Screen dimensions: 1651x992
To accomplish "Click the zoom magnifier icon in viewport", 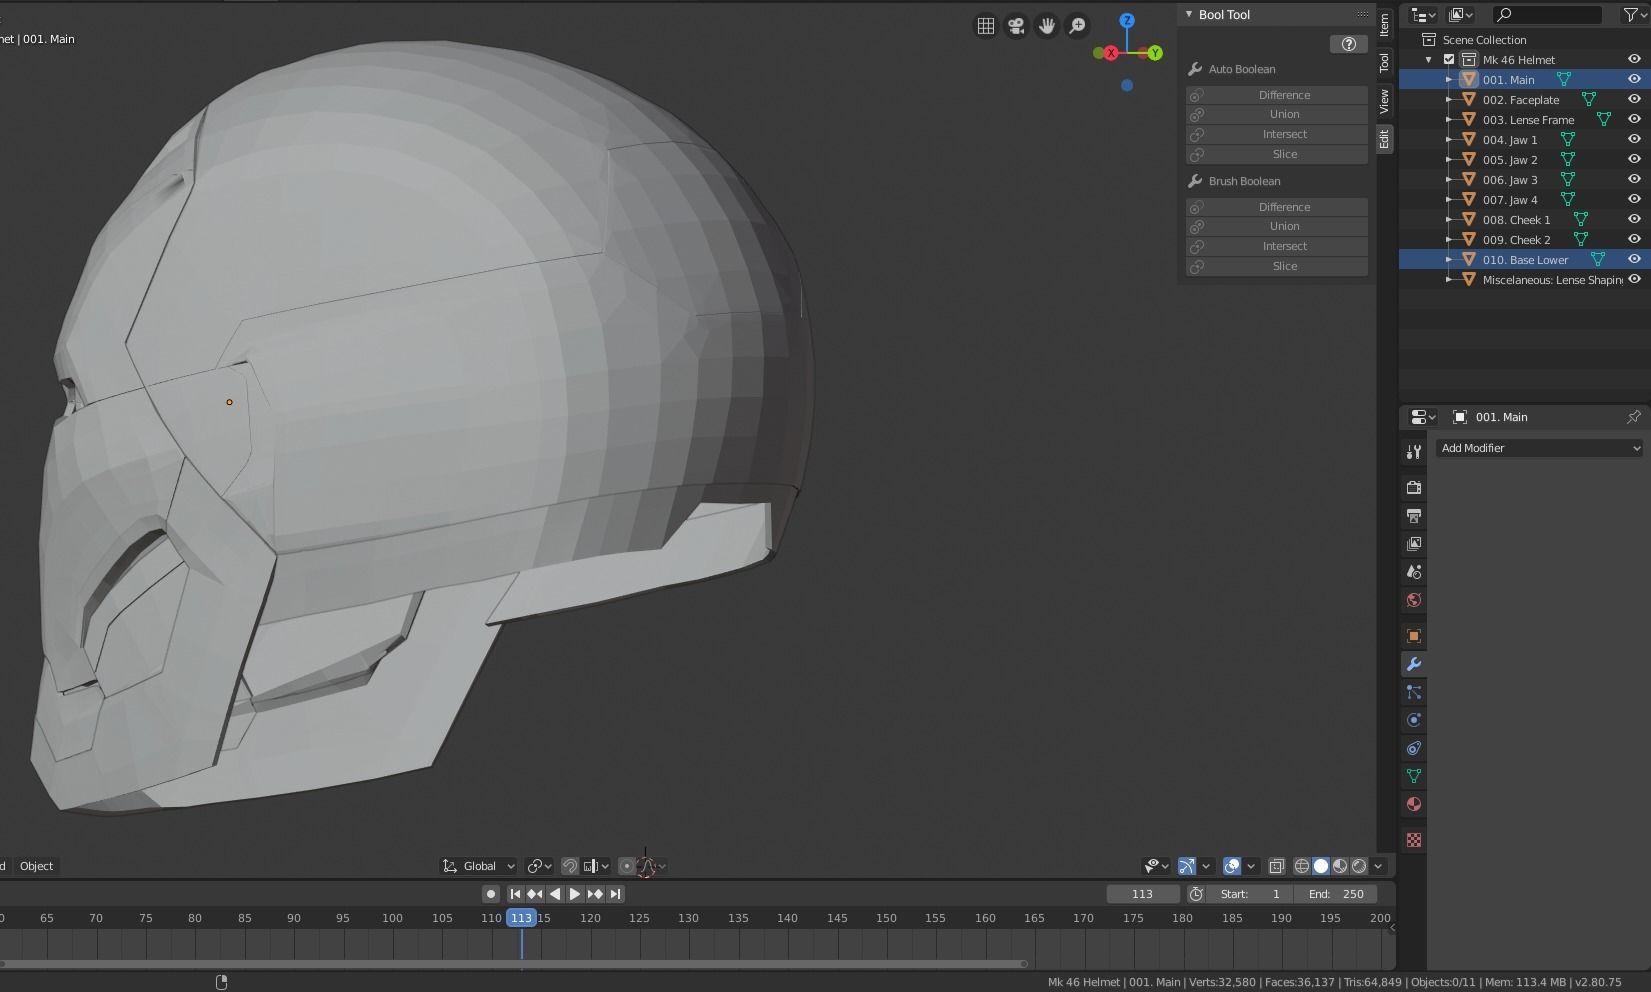I will (1077, 26).
